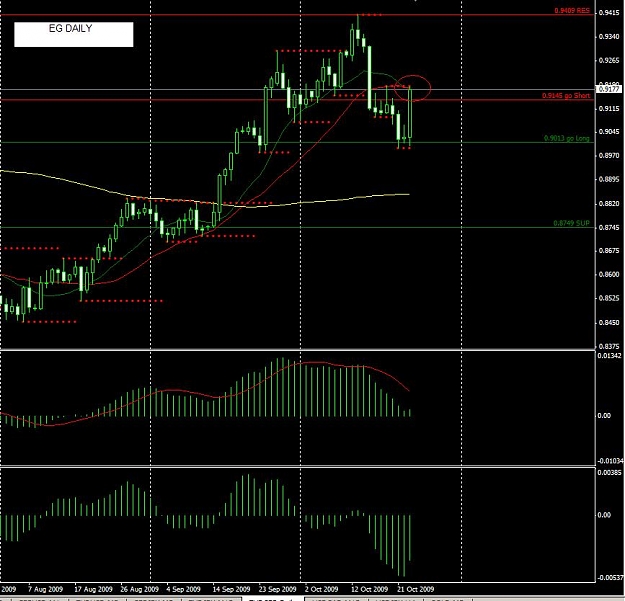Click the 0.01342 indicator scale value
The image size is (625, 601).
pos(609,355)
